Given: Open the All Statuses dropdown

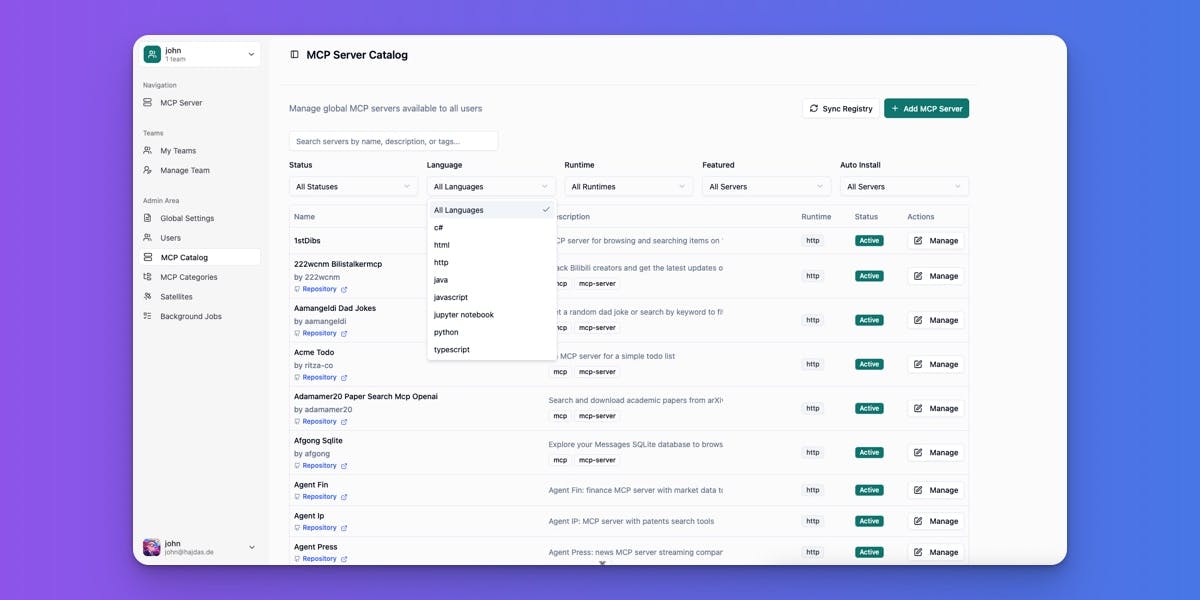Looking at the screenshot, I should click(x=353, y=186).
